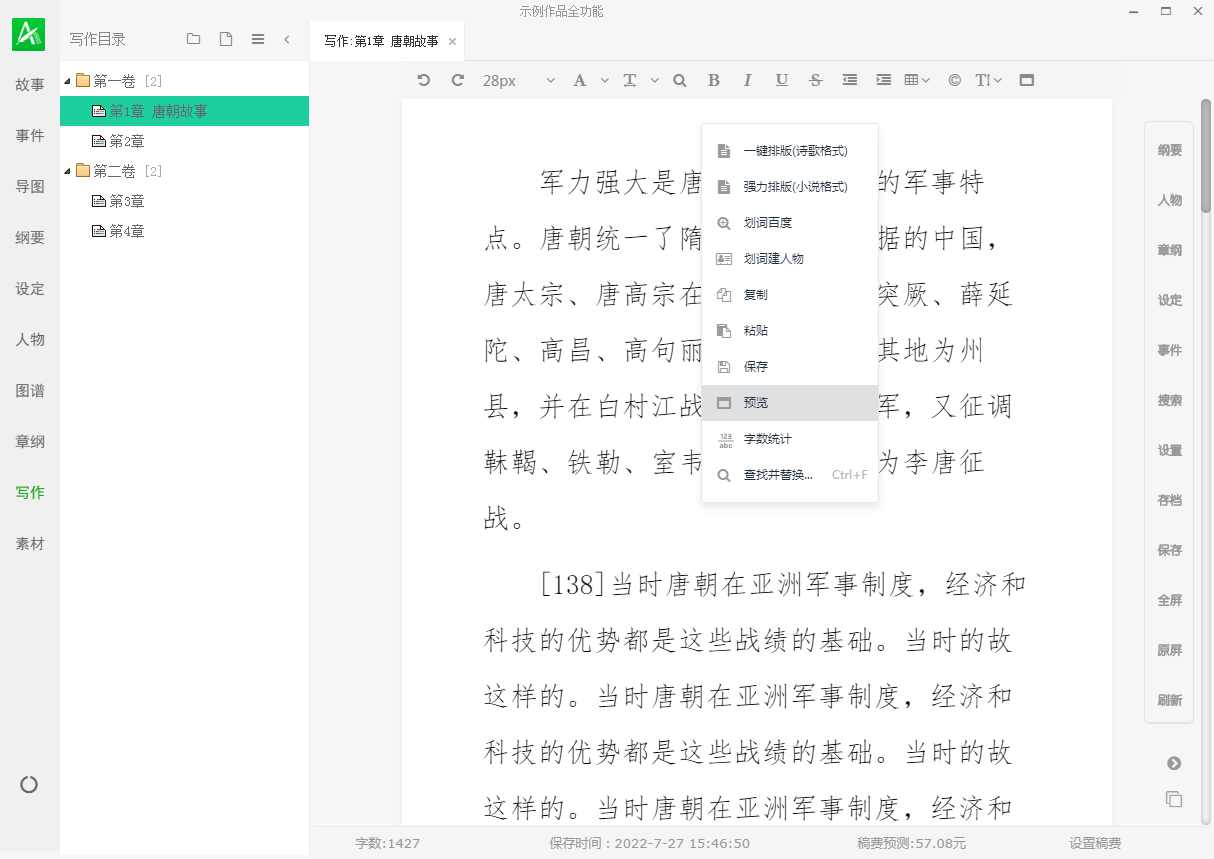Viewport: 1214px width, 859px height.
Task: Increase paragraph indent using toolbar icon
Action: click(x=883, y=80)
